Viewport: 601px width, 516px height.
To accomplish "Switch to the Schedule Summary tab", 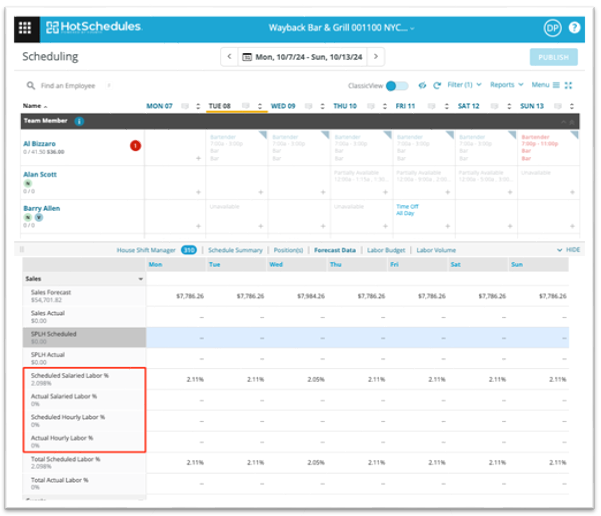I will tap(234, 250).
